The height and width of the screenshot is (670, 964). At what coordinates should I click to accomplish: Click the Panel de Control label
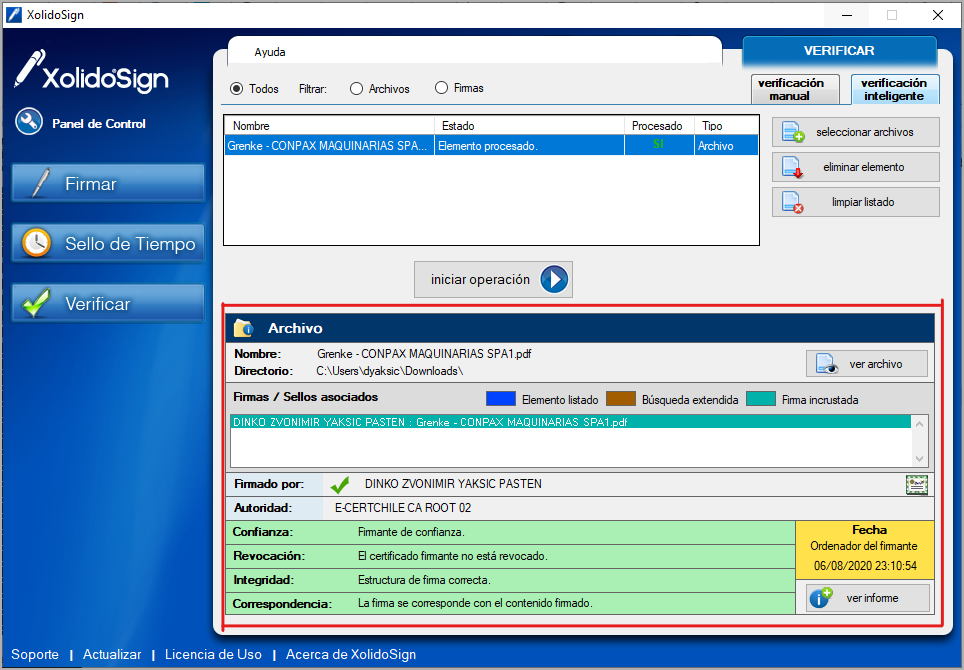[99, 124]
